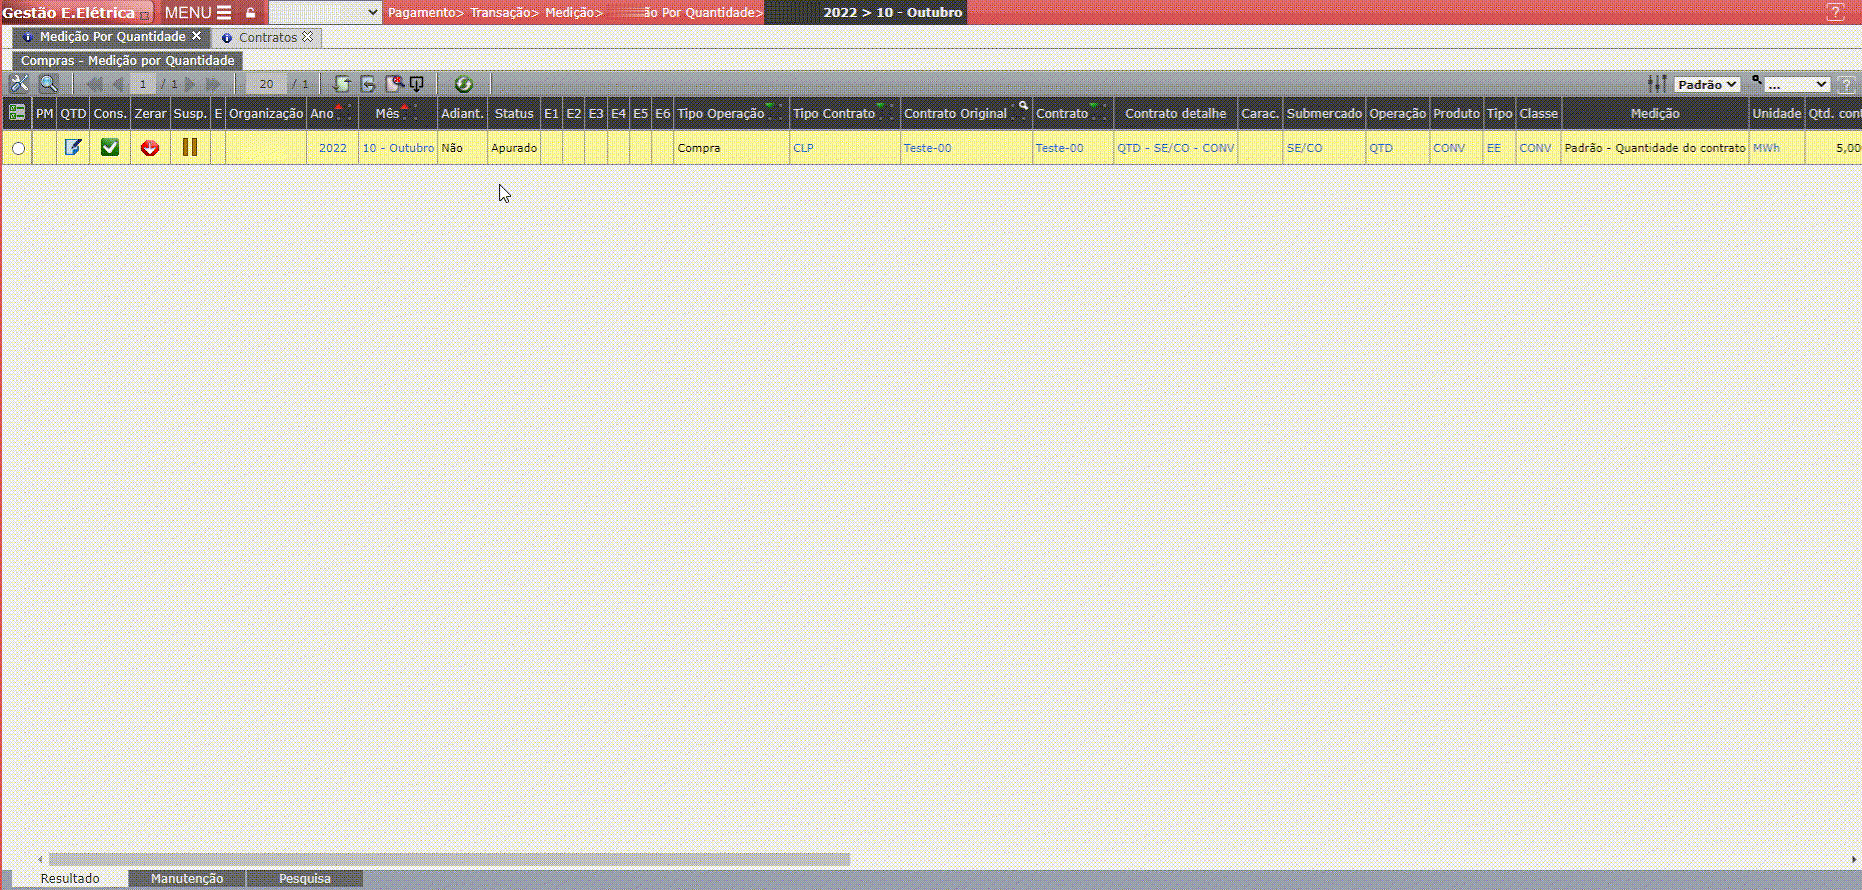Click the '10 - Outubro' month link
The image size is (1862, 890).
point(398,148)
